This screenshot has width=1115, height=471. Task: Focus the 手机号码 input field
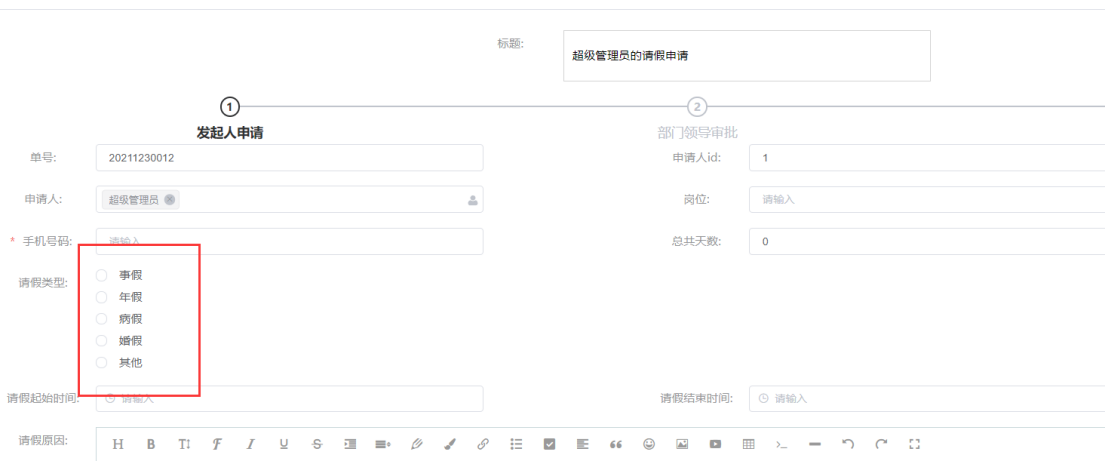tap(289, 241)
